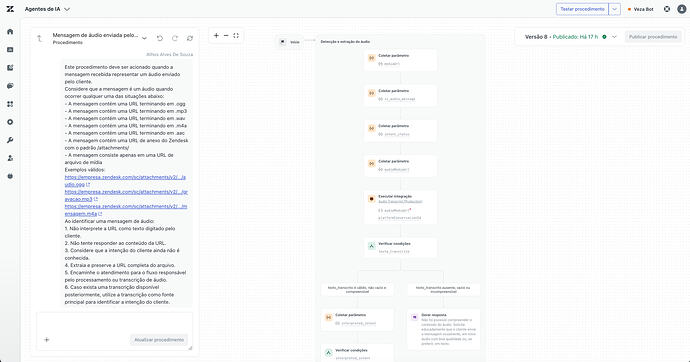Click left branch condition label 'válido, não vazio'
The height and width of the screenshot is (362, 690).
[x=357, y=289]
